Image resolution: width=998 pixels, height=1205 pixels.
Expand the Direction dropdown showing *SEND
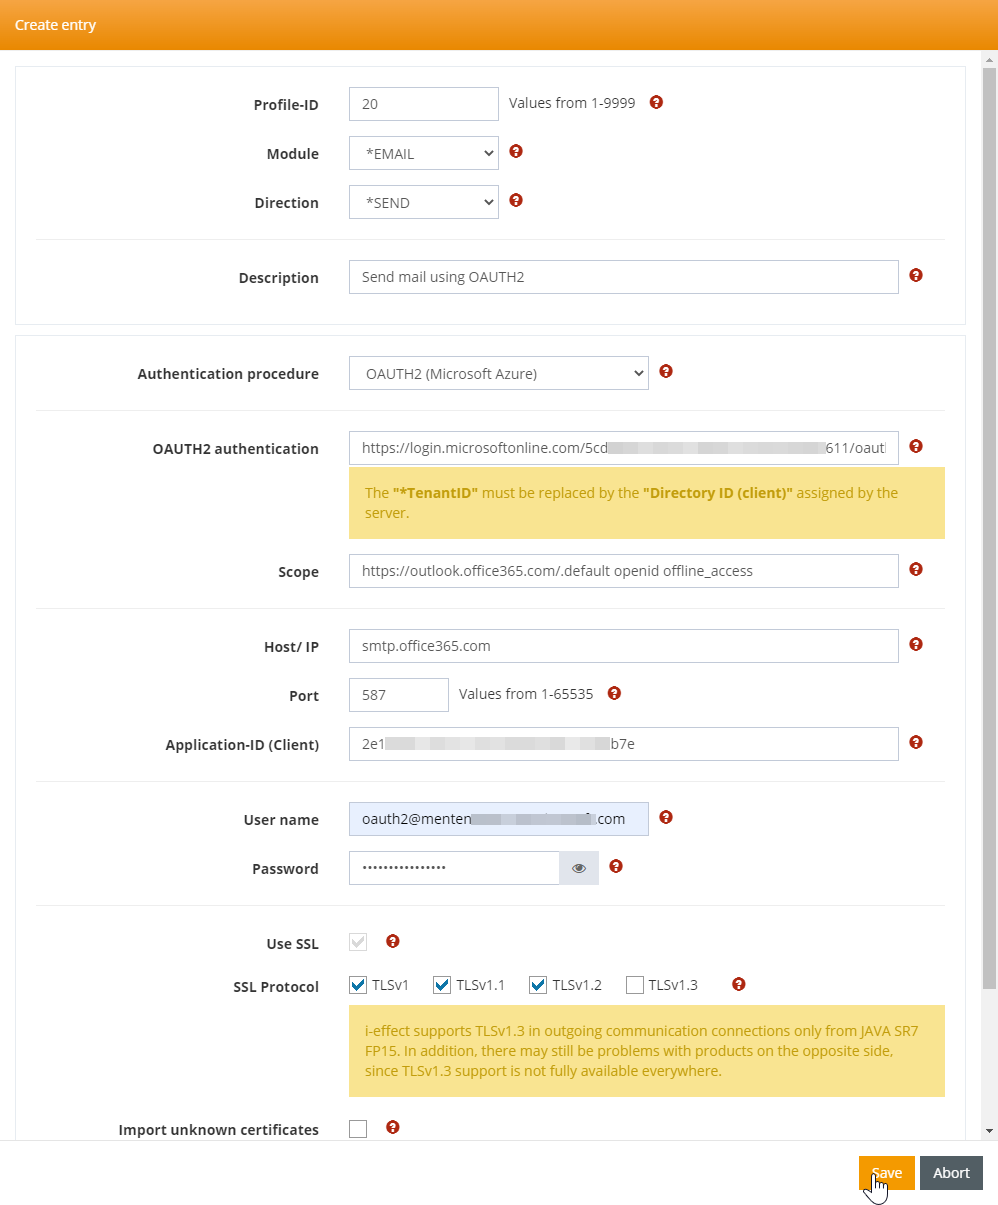click(x=424, y=203)
